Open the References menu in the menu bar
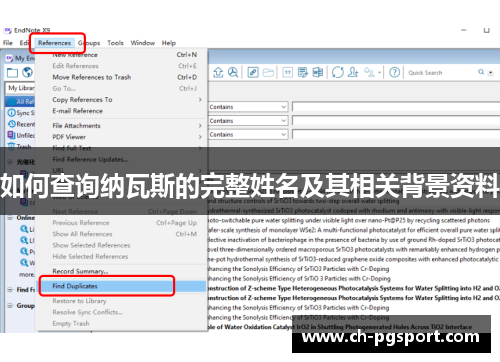The height and width of the screenshot is (362, 500). pyautogui.click(x=54, y=43)
